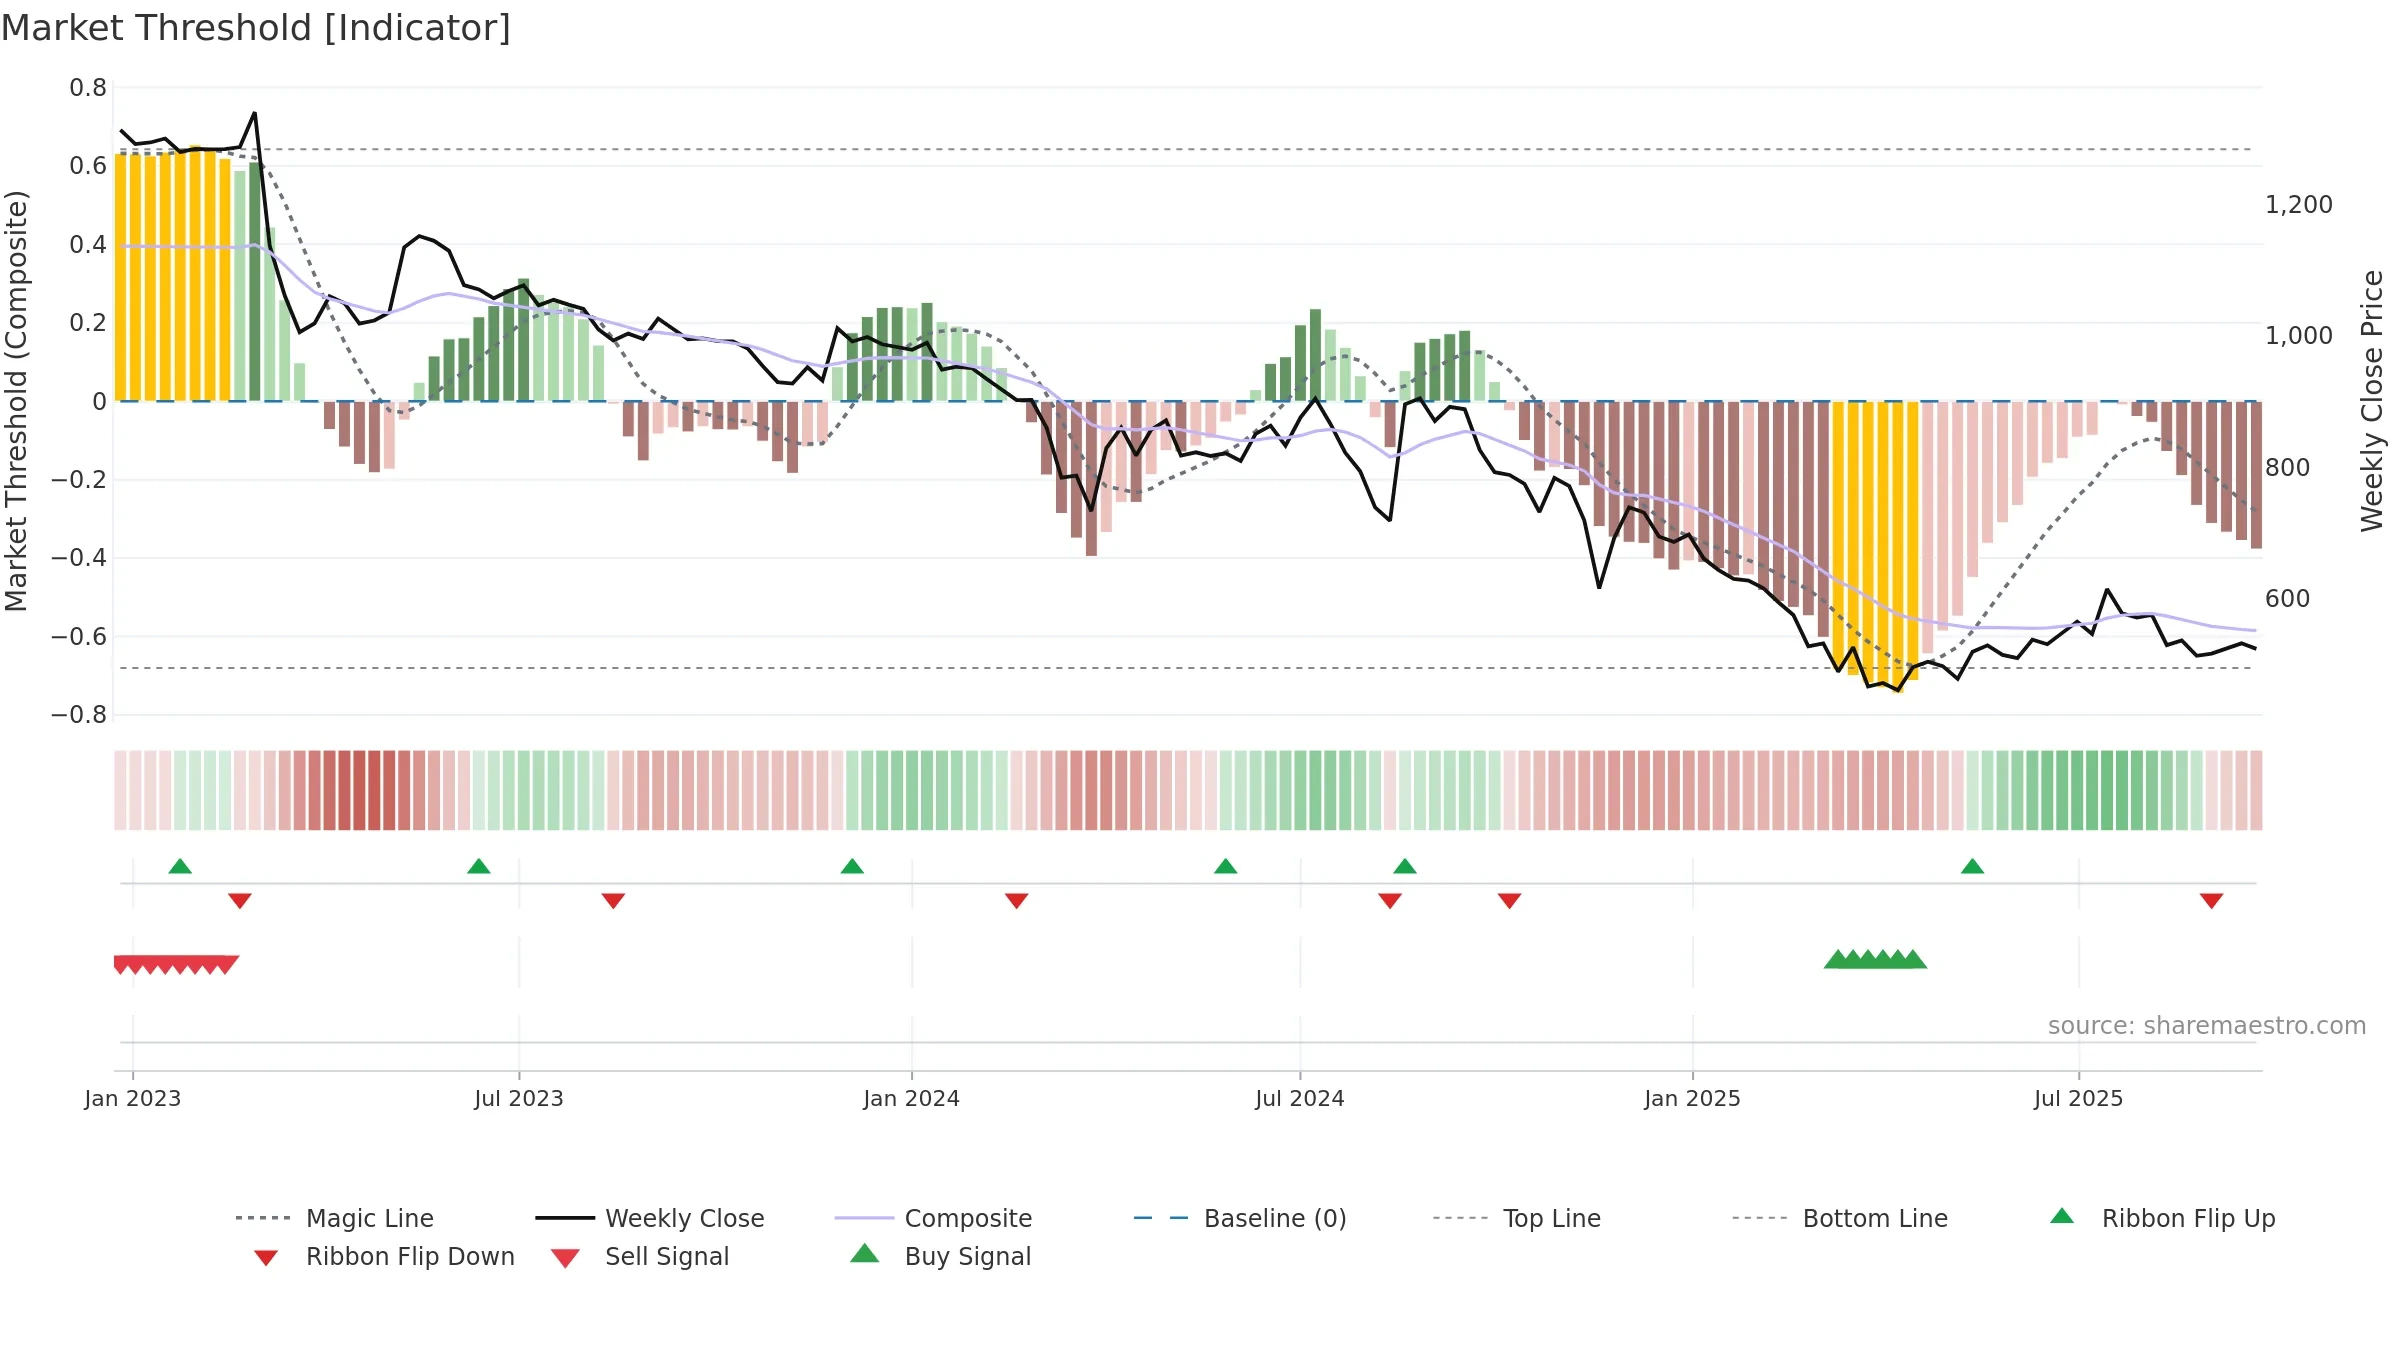
Task: Toggle the Ribbon Flip Up legend entry
Action: 2162,1218
